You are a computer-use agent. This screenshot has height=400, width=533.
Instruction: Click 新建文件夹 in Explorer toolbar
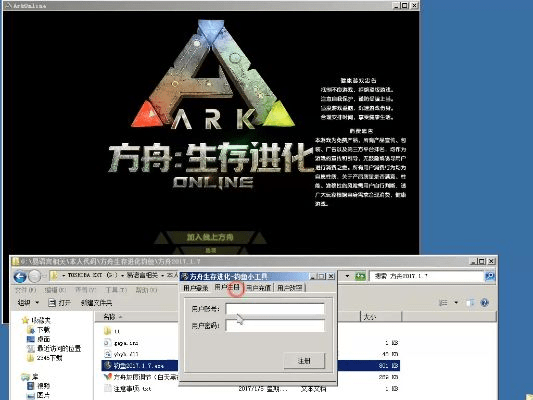97,302
